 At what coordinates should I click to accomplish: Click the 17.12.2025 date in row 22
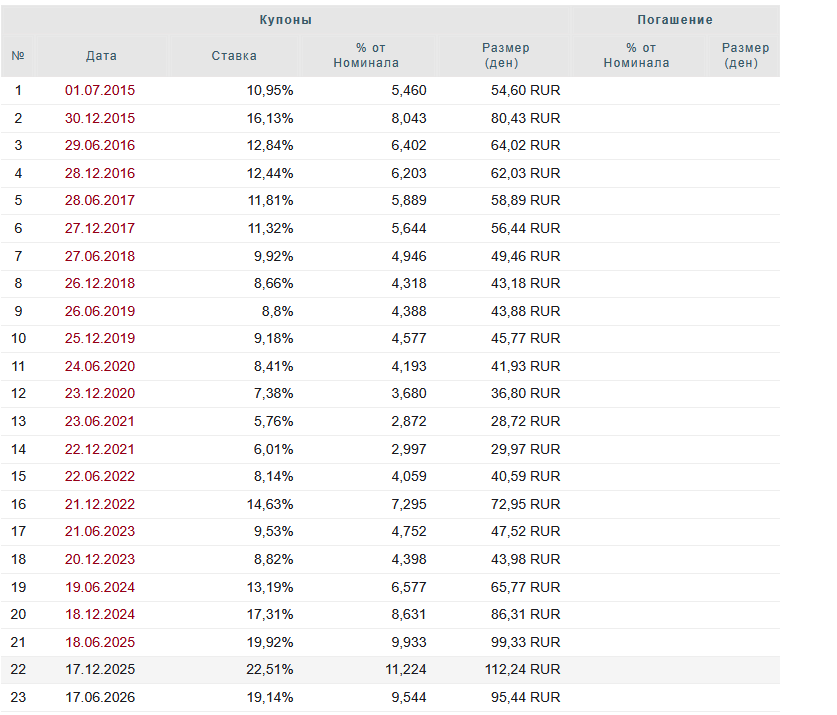coord(100,669)
